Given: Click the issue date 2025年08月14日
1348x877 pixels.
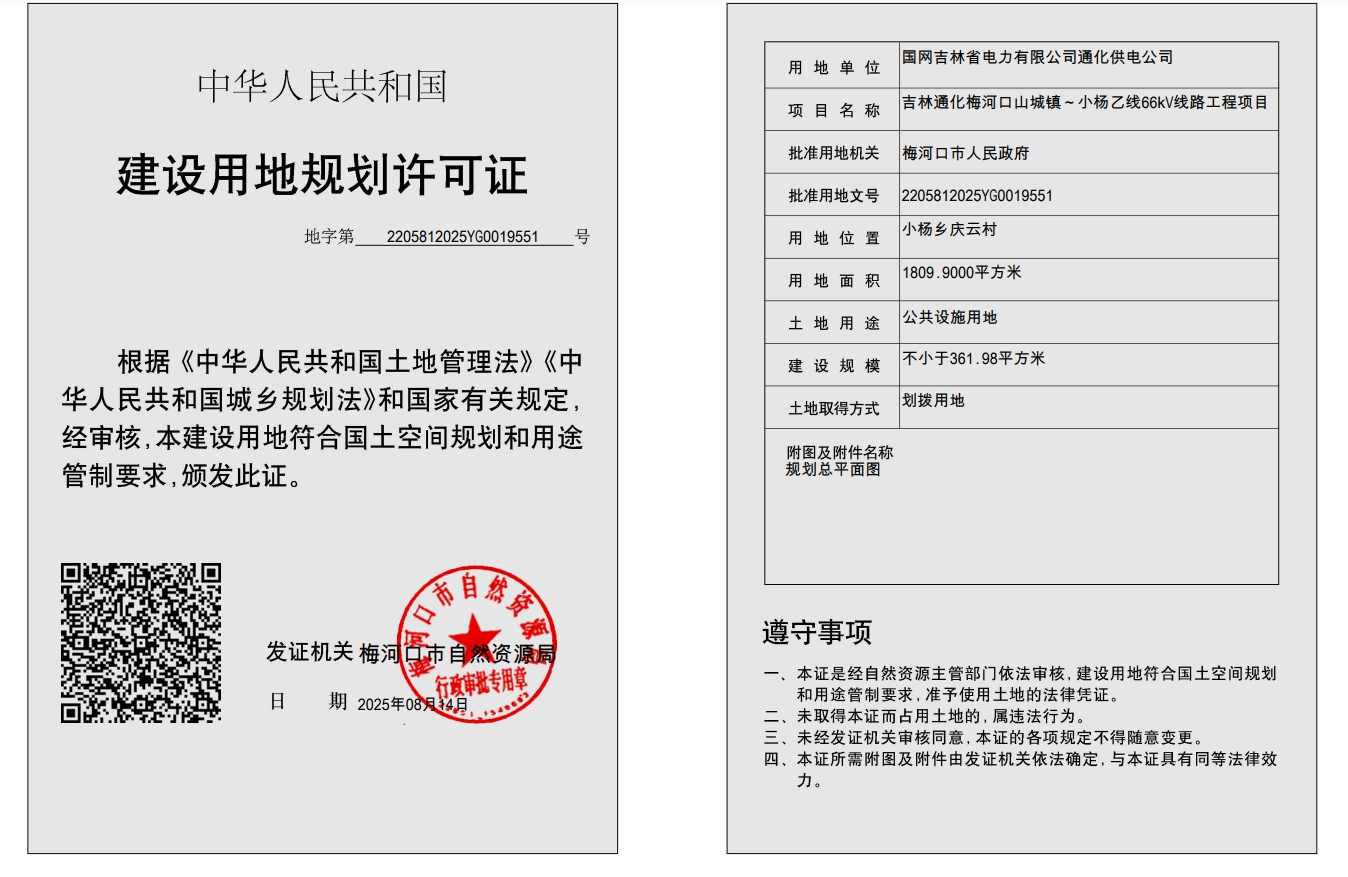Looking at the screenshot, I should coord(412,704).
